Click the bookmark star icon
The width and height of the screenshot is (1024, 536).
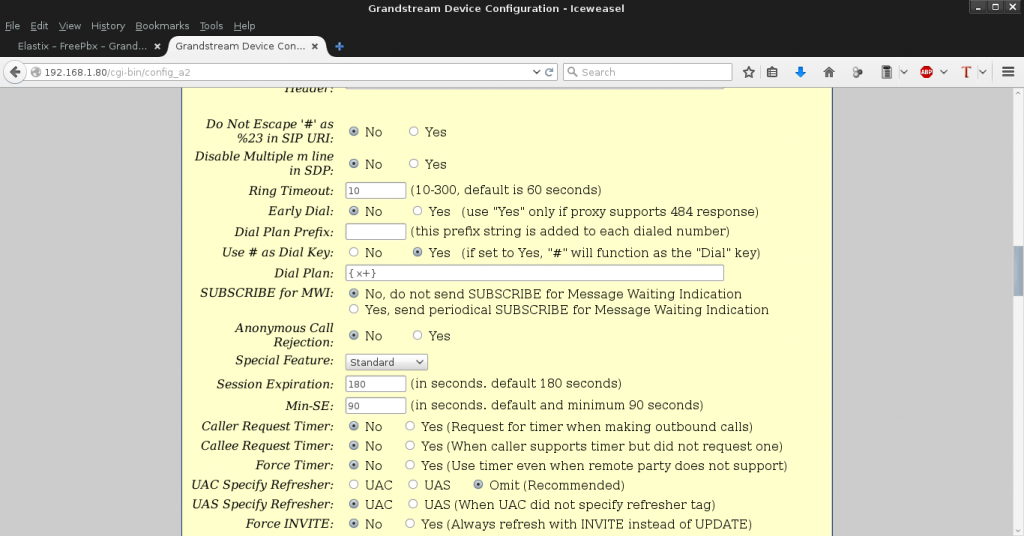click(x=748, y=72)
